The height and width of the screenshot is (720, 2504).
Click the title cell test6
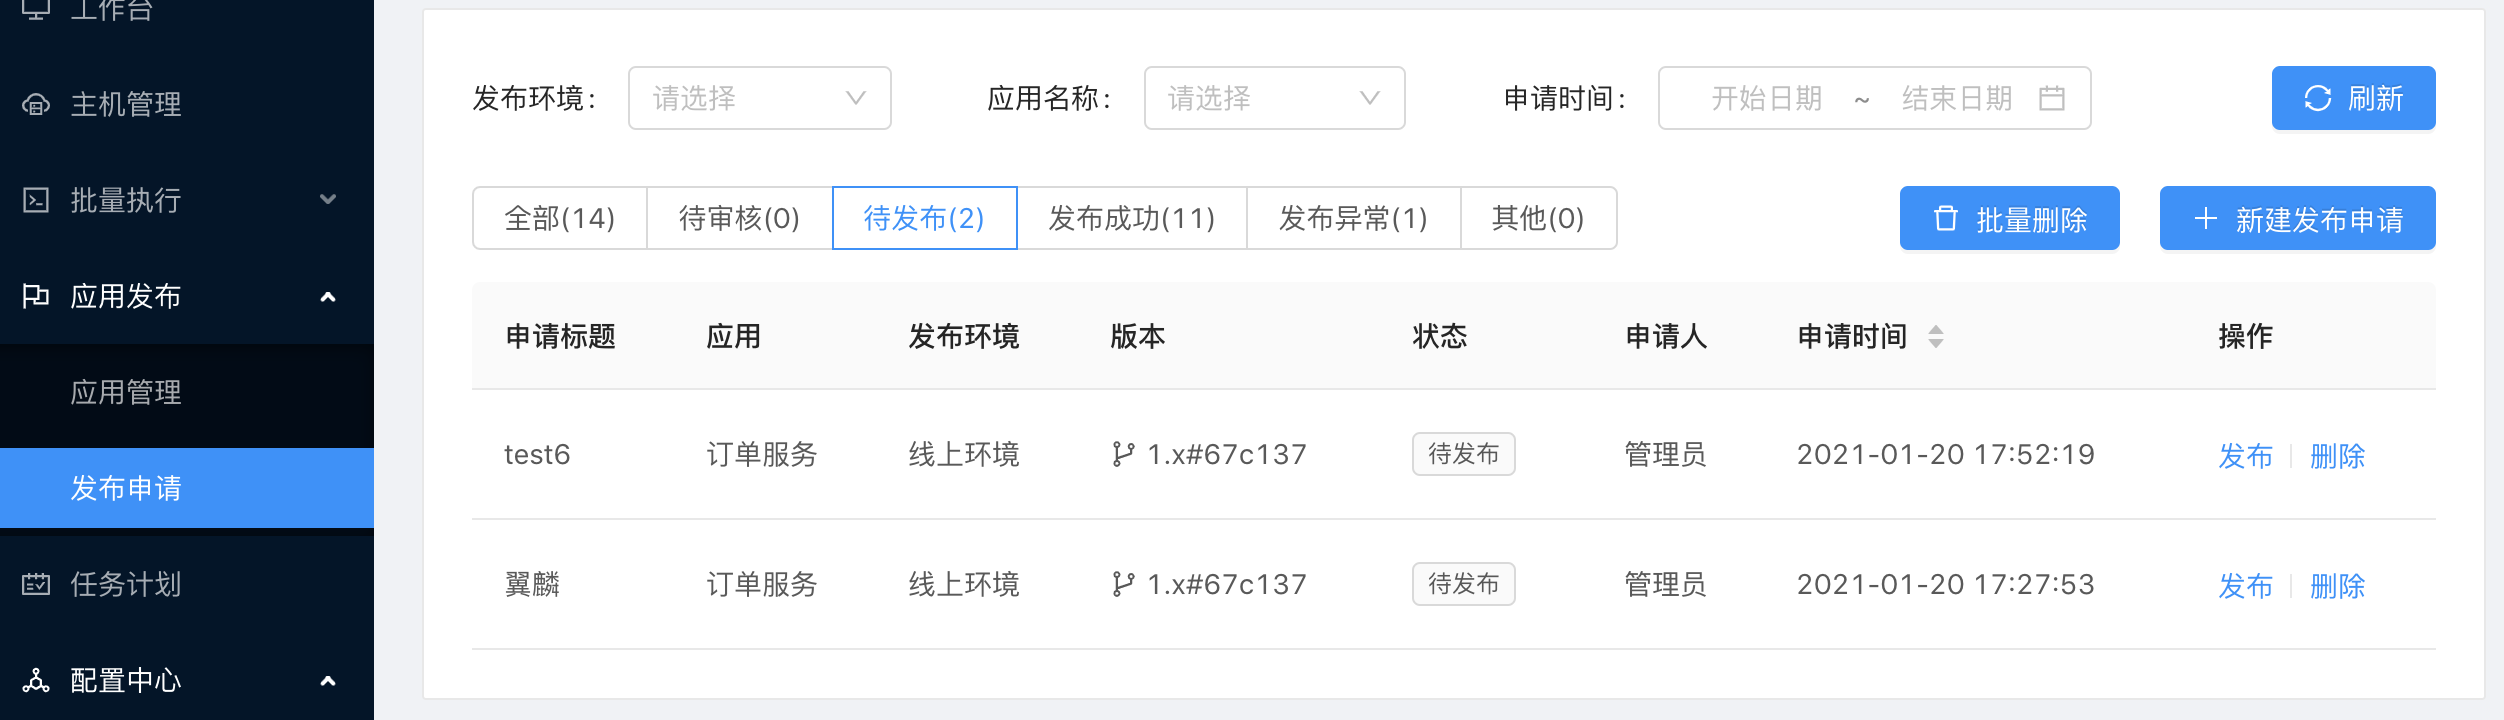click(537, 455)
